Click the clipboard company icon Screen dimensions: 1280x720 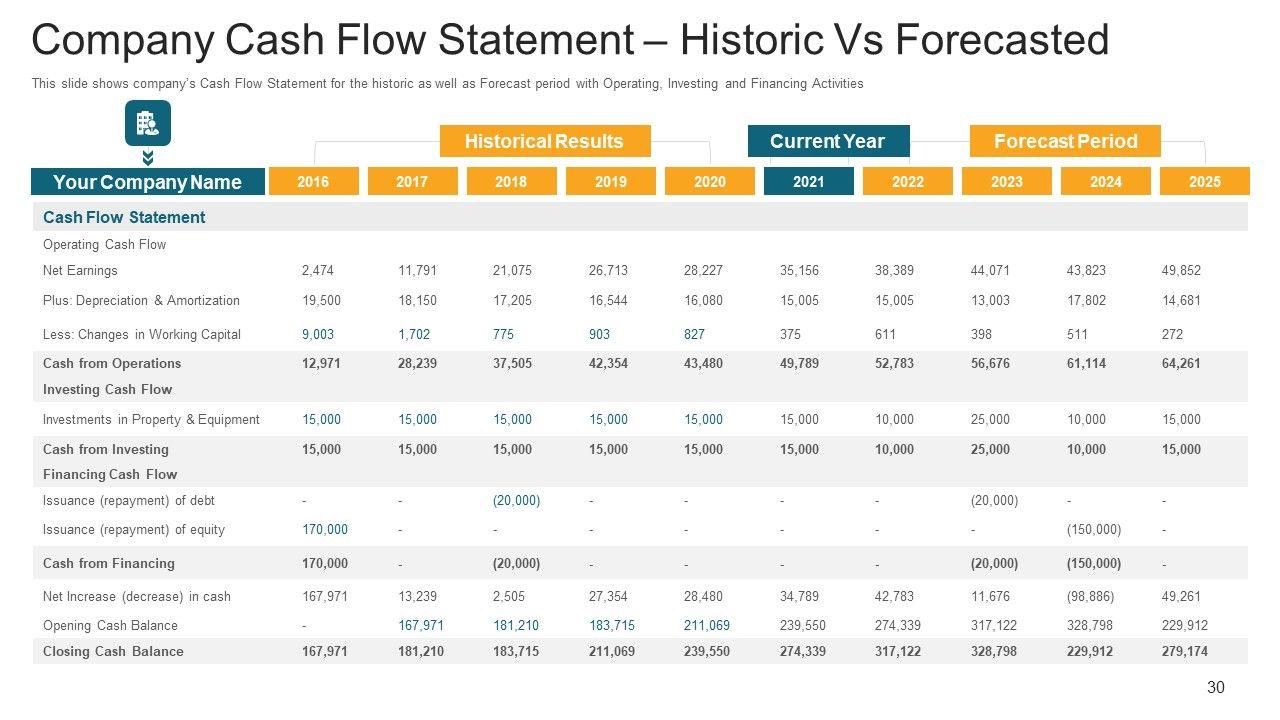[147, 123]
